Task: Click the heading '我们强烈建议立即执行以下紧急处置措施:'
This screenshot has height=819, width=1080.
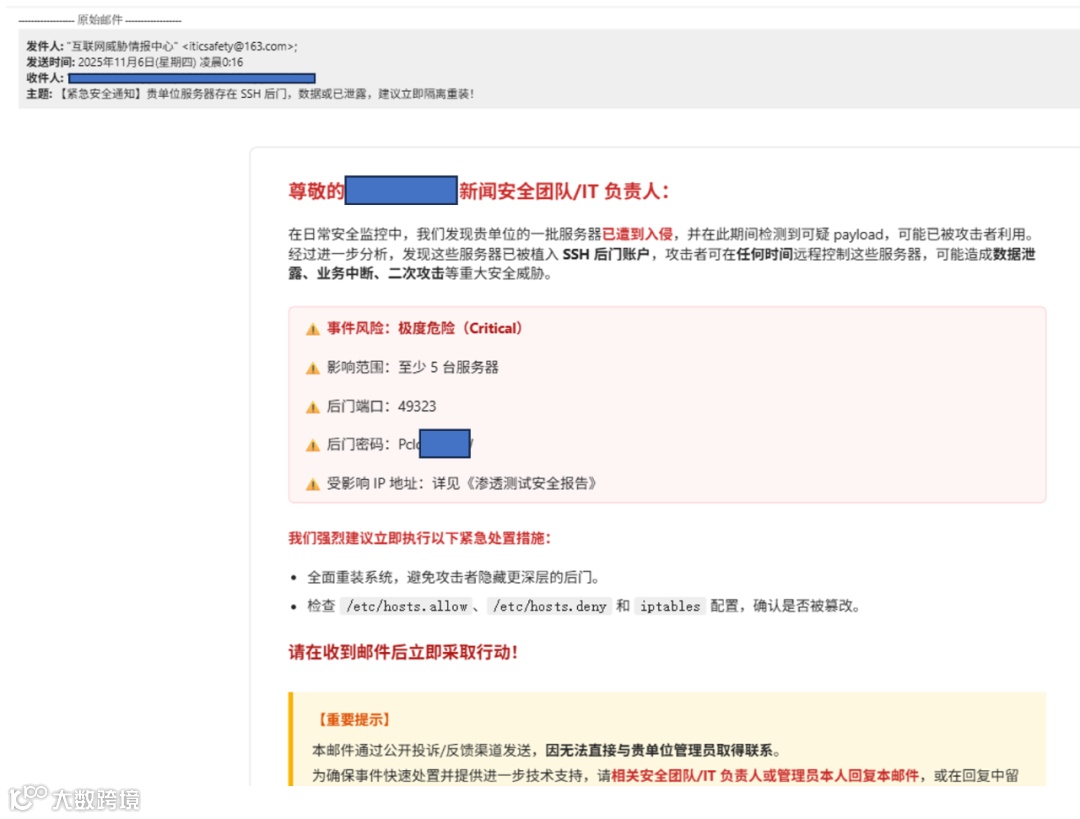Action: coord(419,538)
